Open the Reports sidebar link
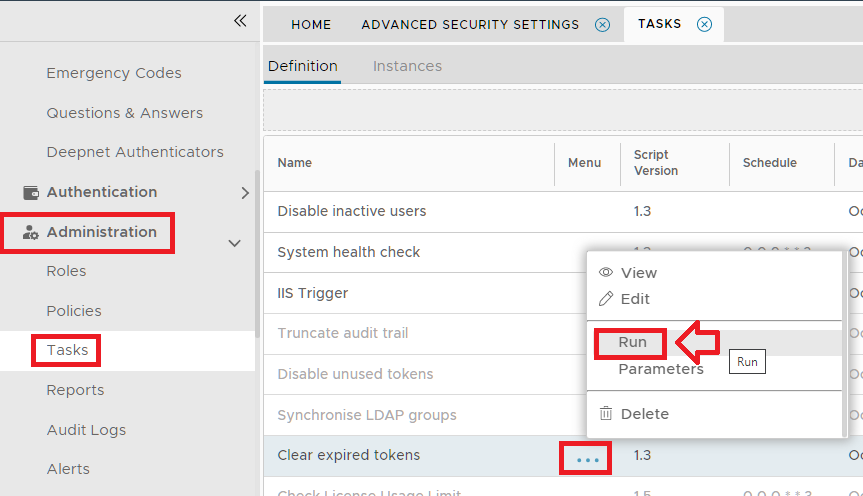Viewport: 863px width, 496px height. click(x=75, y=390)
